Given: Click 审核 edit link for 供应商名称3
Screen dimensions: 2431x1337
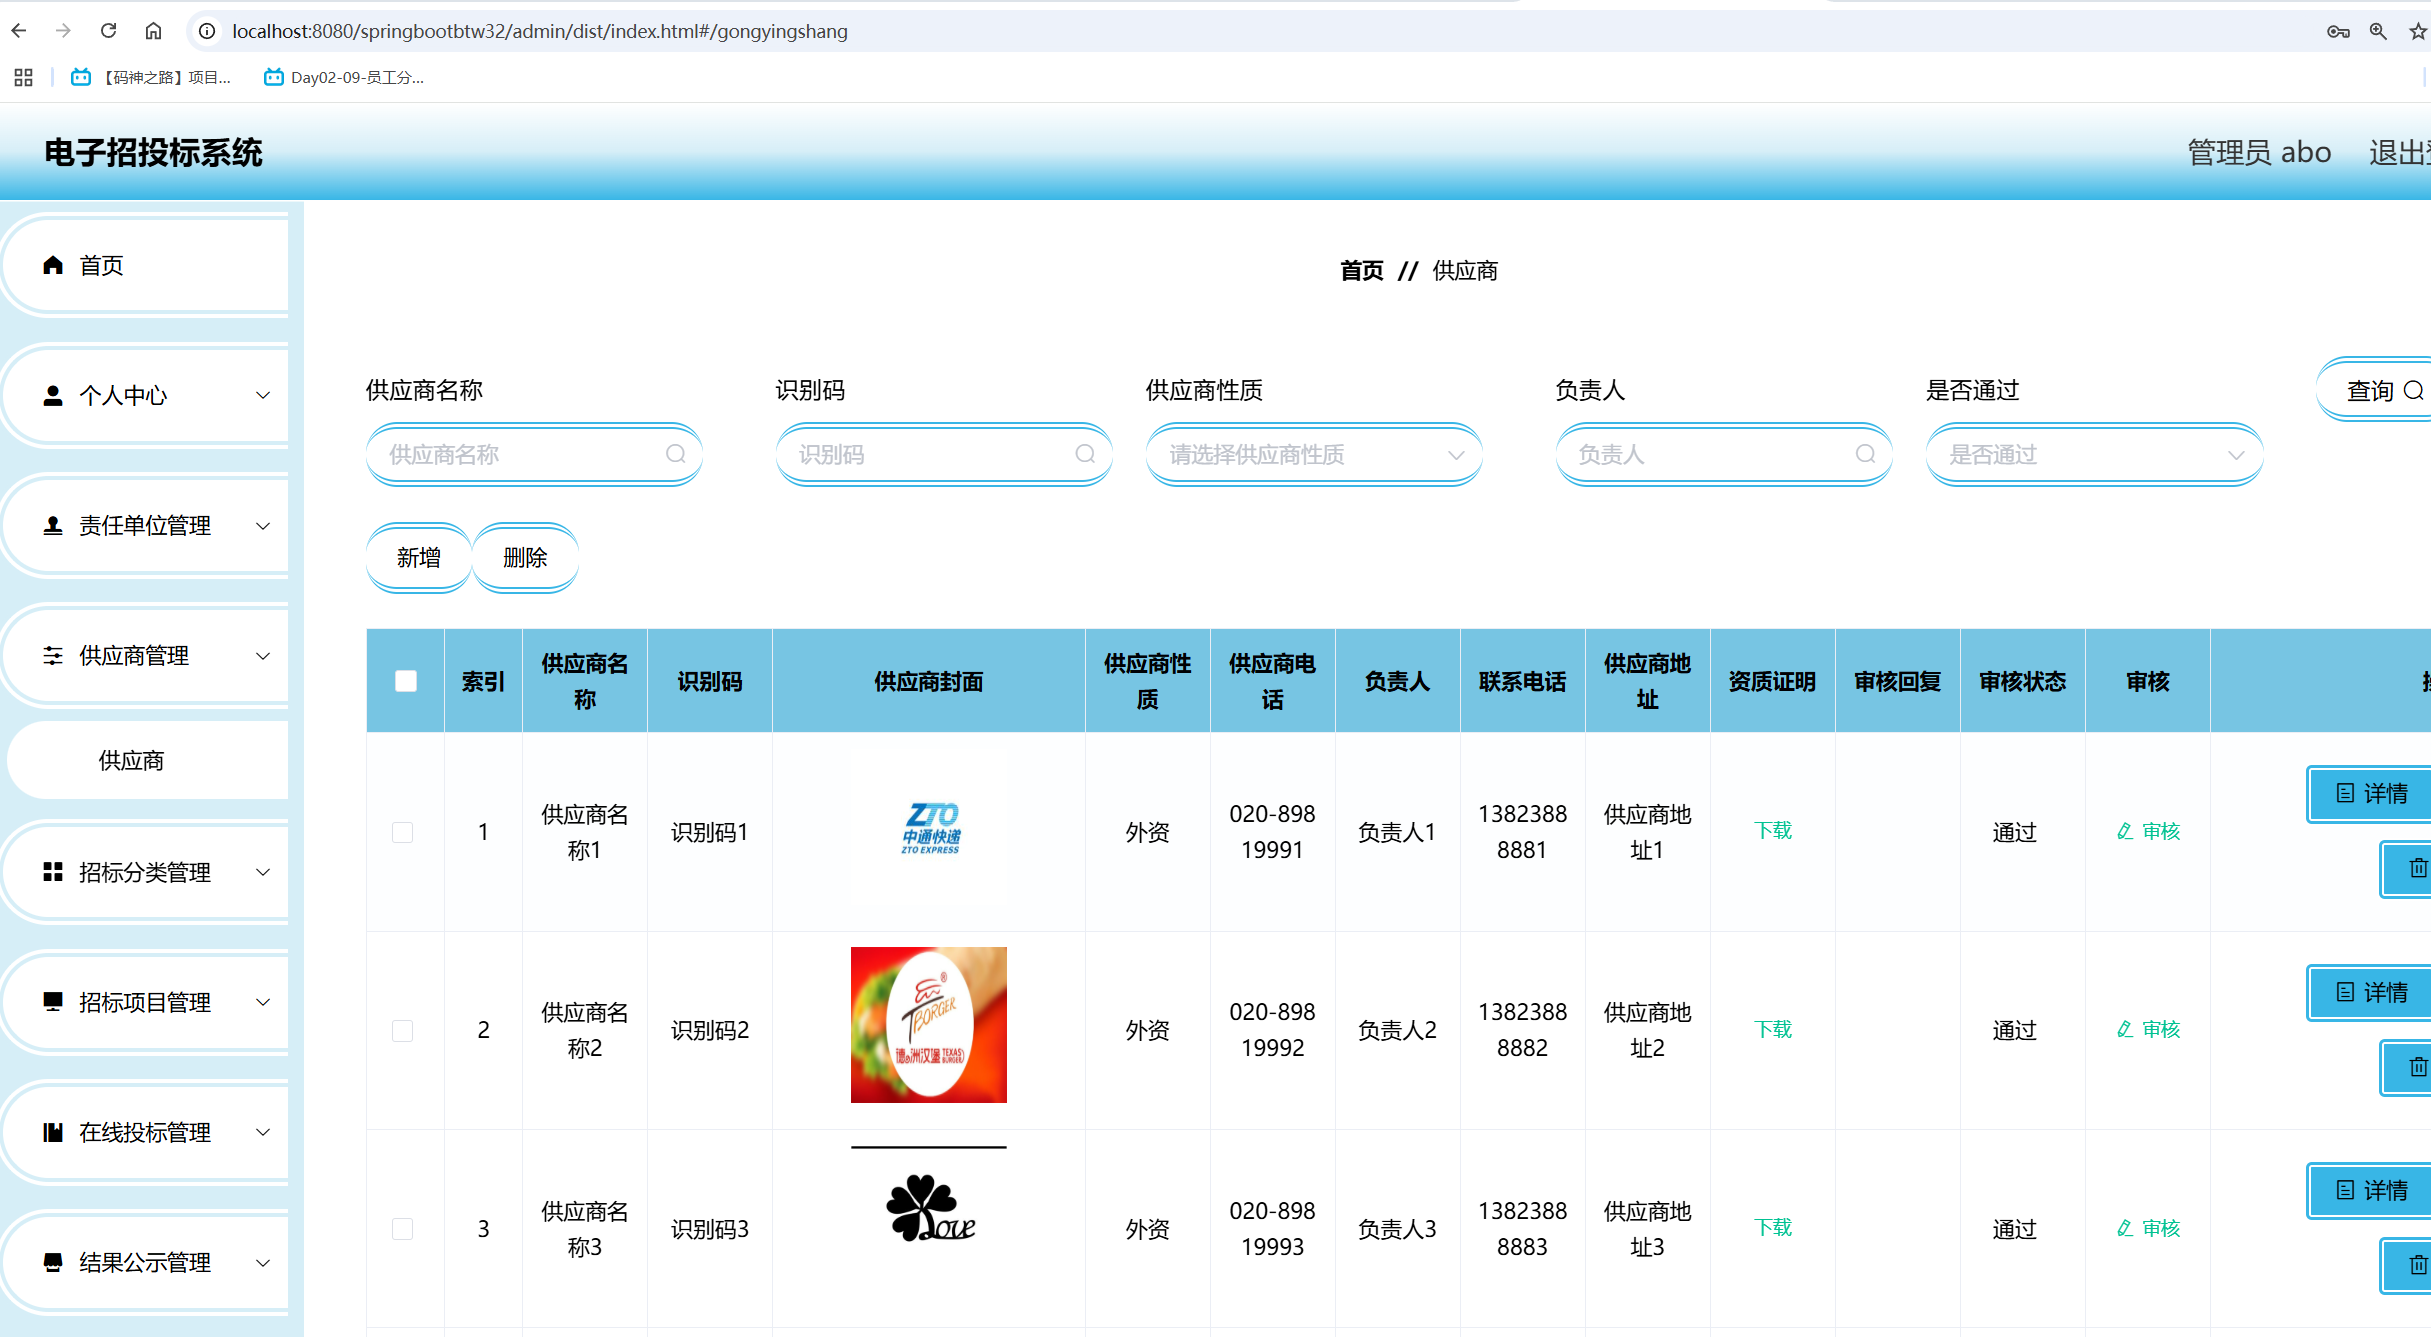Looking at the screenshot, I should tap(2148, 1228).
